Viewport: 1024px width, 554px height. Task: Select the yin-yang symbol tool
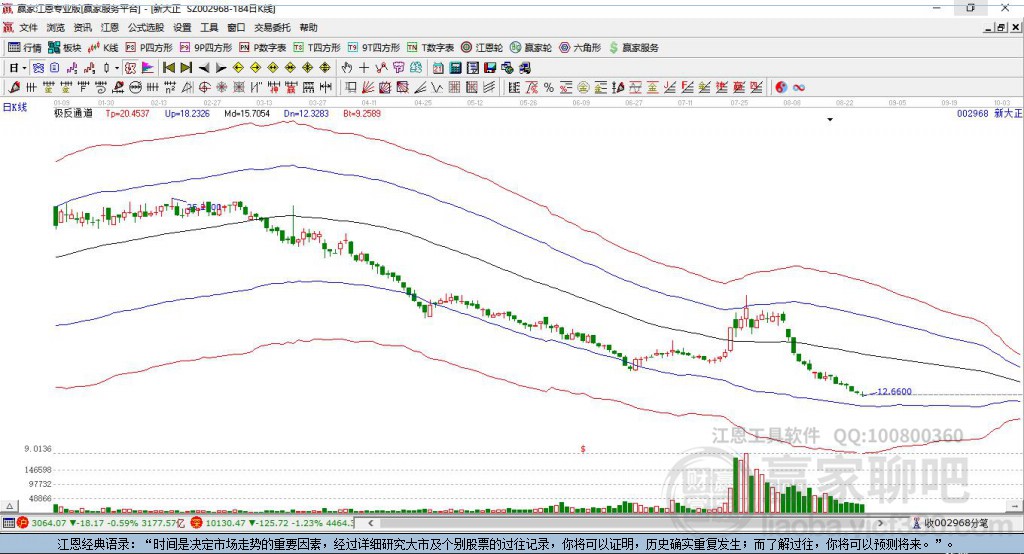coord(781,88)
